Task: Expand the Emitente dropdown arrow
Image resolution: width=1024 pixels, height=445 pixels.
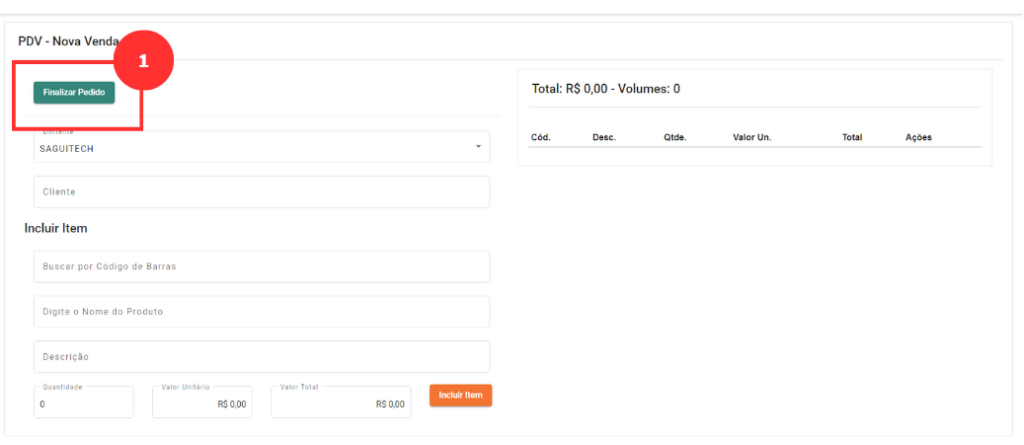Action: click(478, 147)
